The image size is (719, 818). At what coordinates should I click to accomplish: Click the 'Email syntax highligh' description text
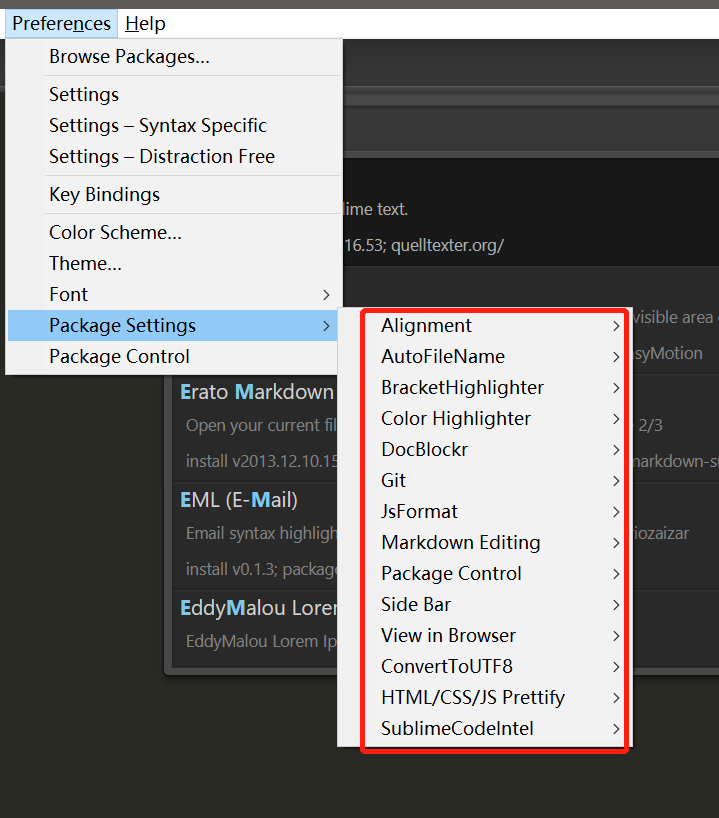click(261, 533)
